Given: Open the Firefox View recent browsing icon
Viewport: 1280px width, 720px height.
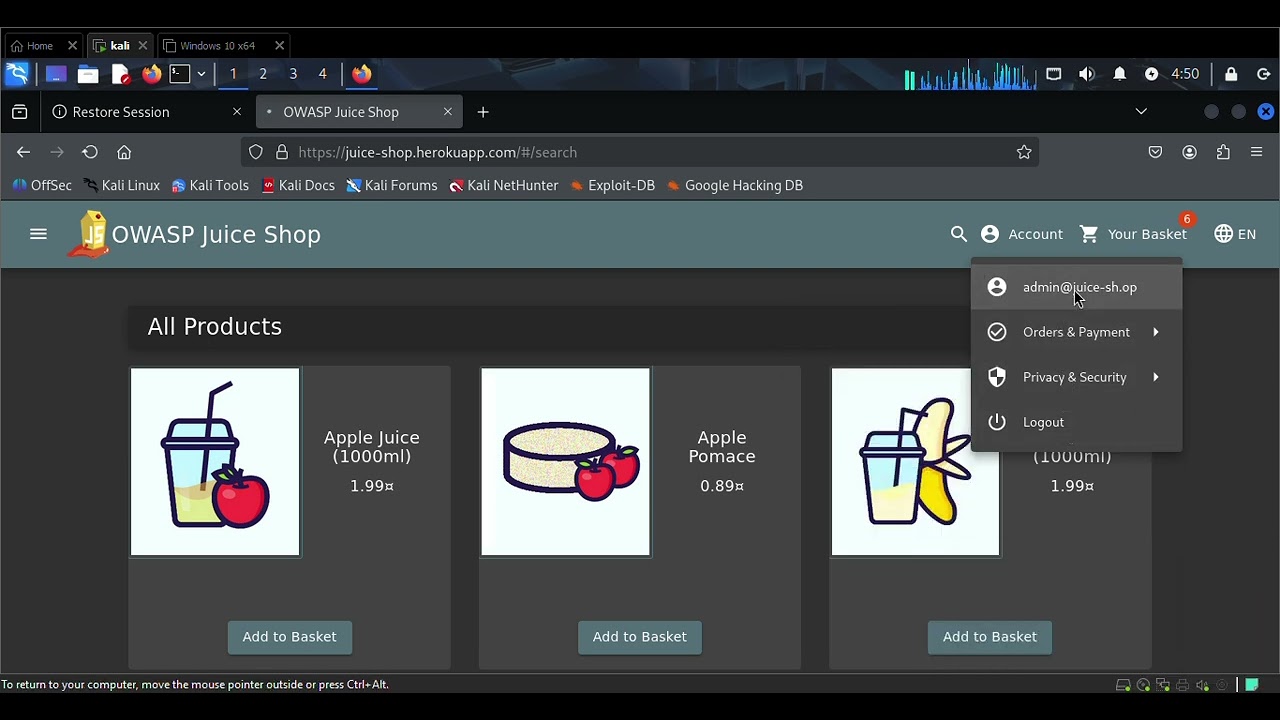Looking at the screenshot, I should click(x=19, y=112).
